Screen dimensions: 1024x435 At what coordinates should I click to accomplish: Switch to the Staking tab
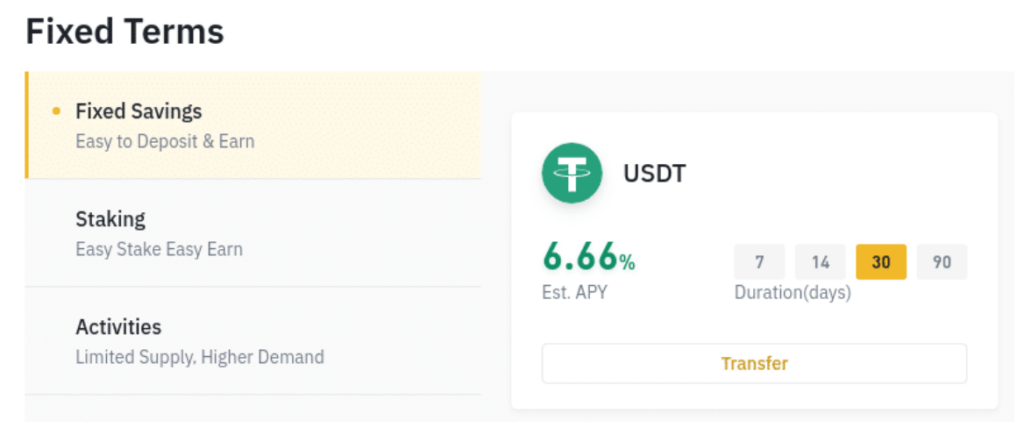coord(253,233)
